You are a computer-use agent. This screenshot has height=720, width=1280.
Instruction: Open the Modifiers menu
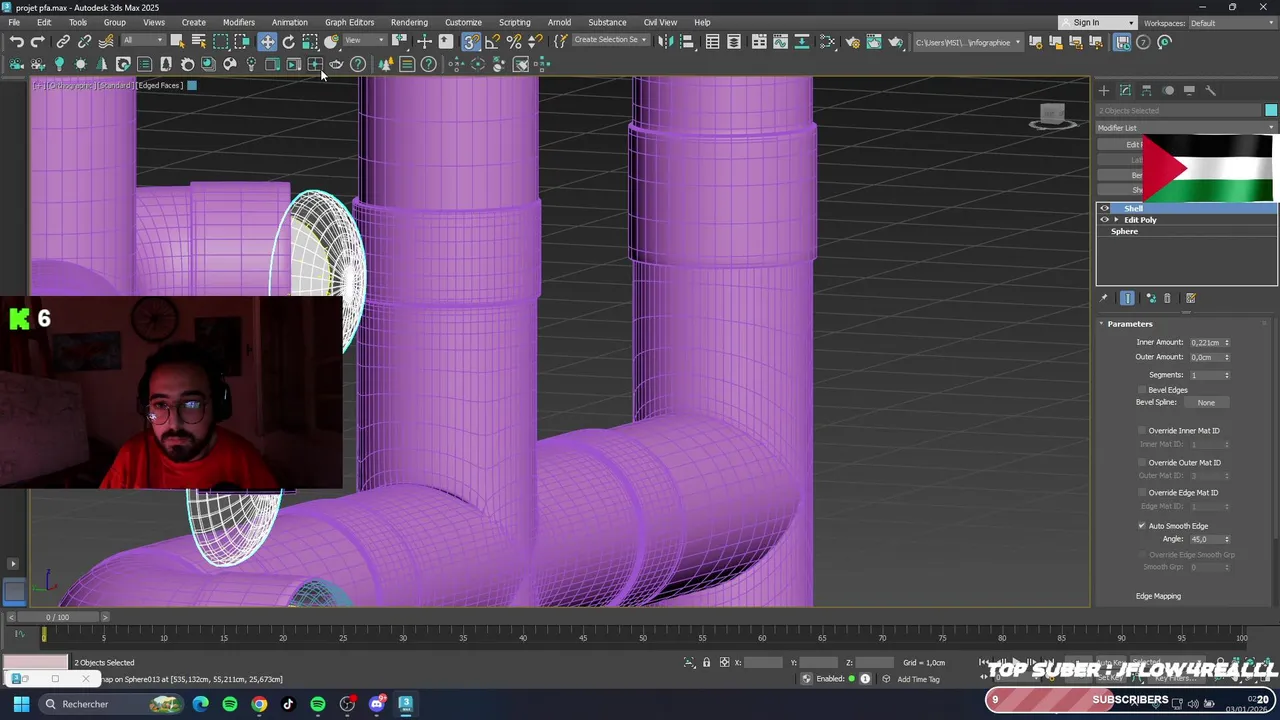tap(238, 22)
